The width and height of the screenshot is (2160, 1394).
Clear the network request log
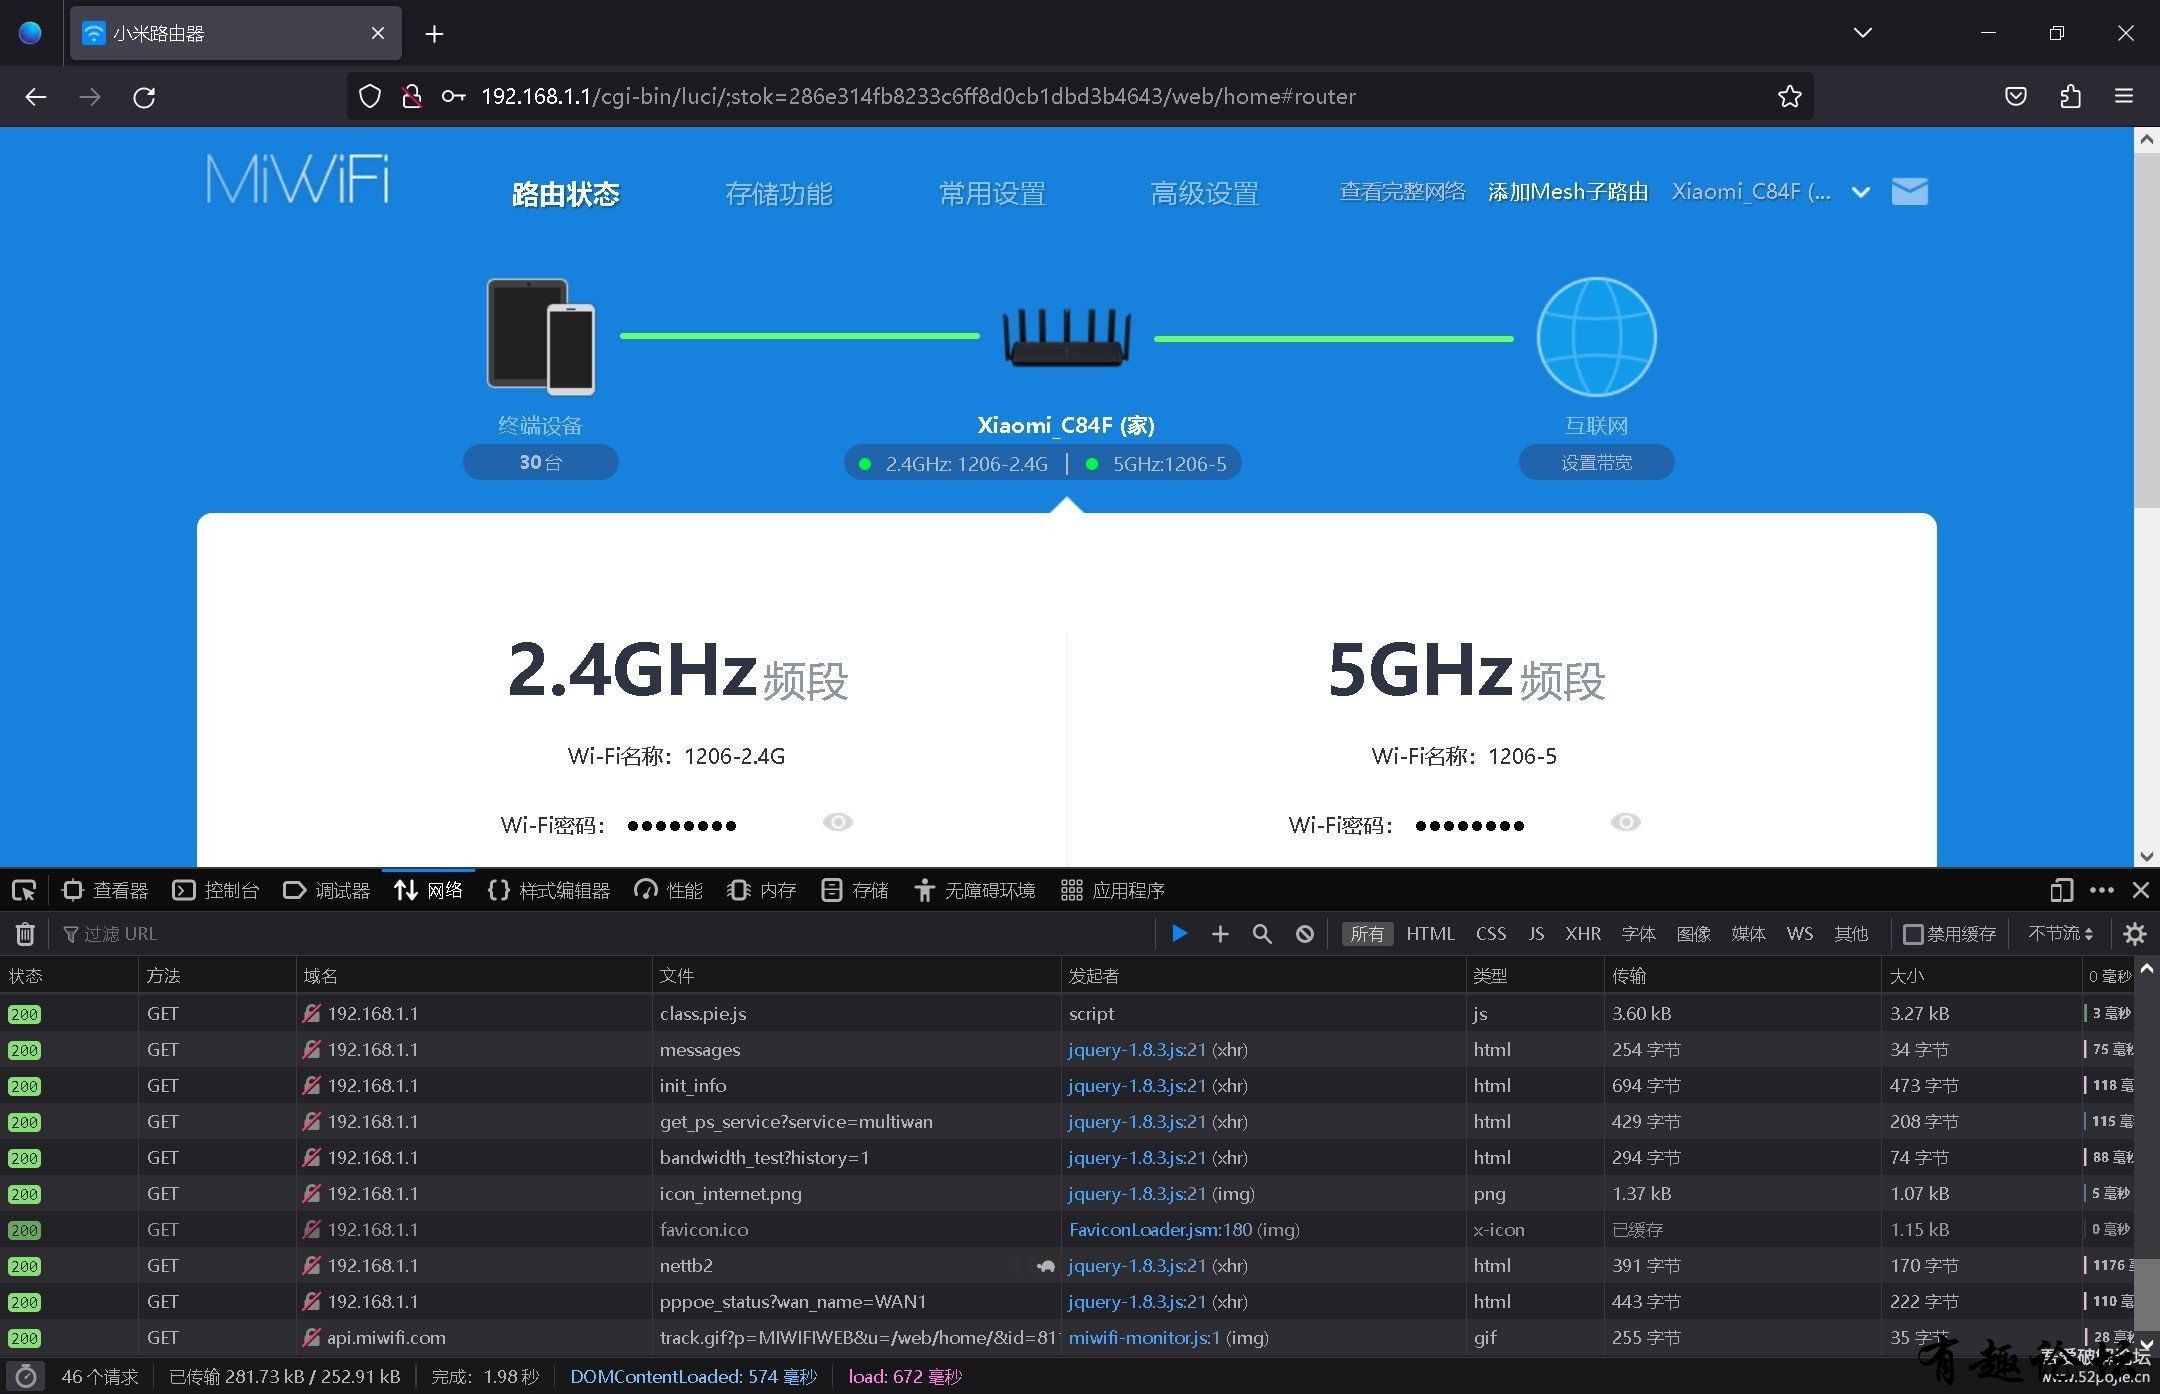(x=25, y=934)
